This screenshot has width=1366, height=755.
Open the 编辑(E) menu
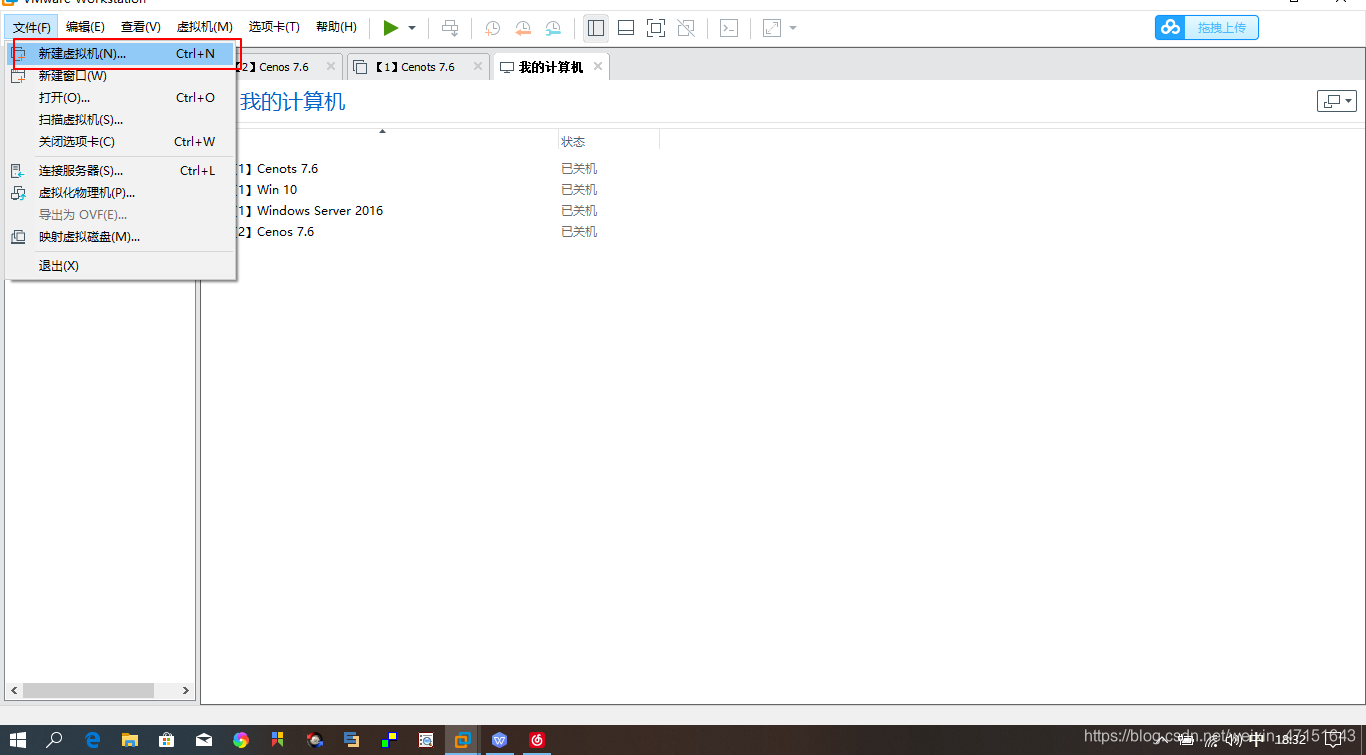85,27
